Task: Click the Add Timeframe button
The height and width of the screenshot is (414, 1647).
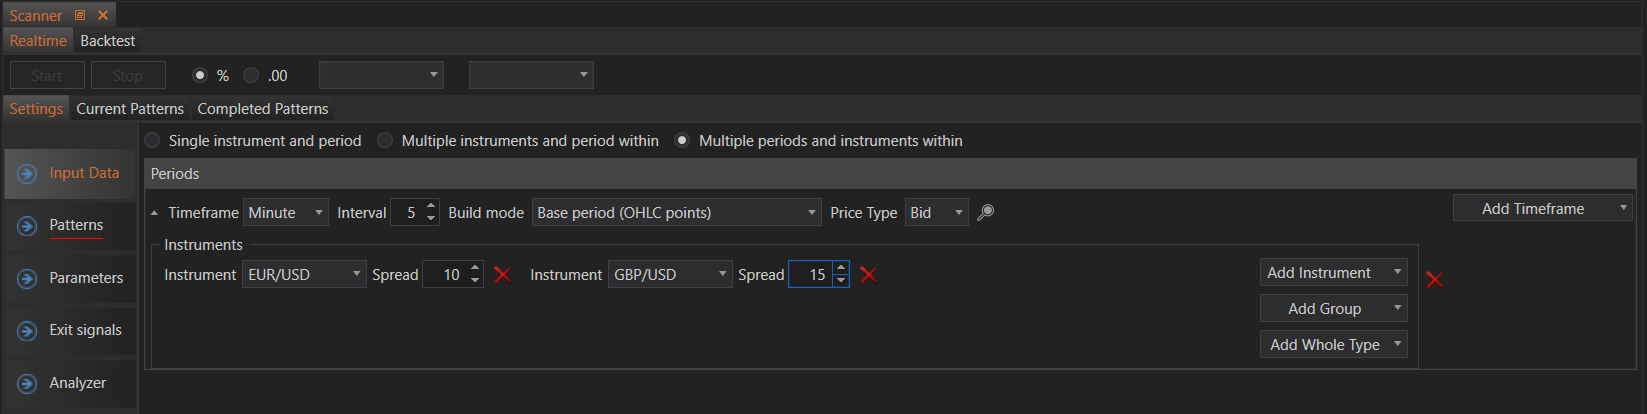Action: tap(1532, 209)
